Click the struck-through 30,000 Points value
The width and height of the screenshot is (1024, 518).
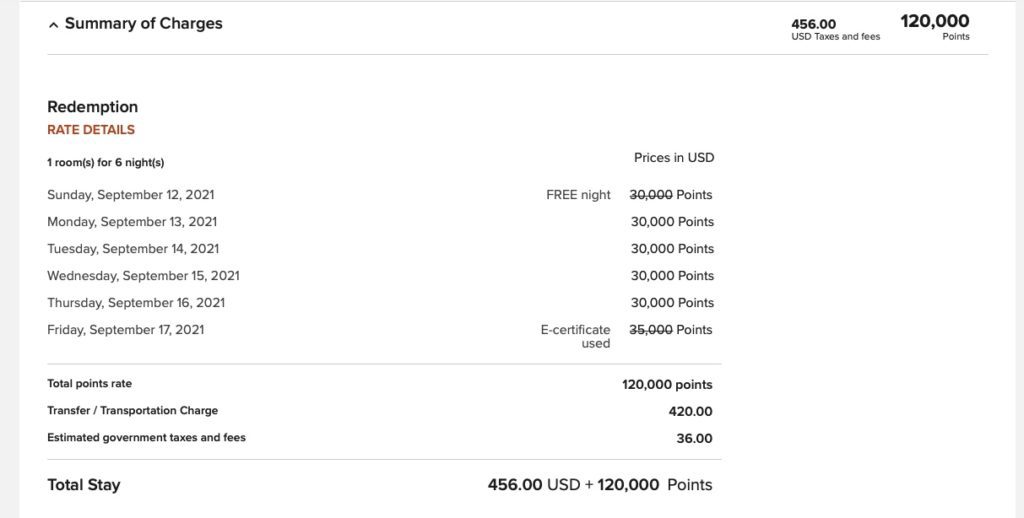coord(670,195)
